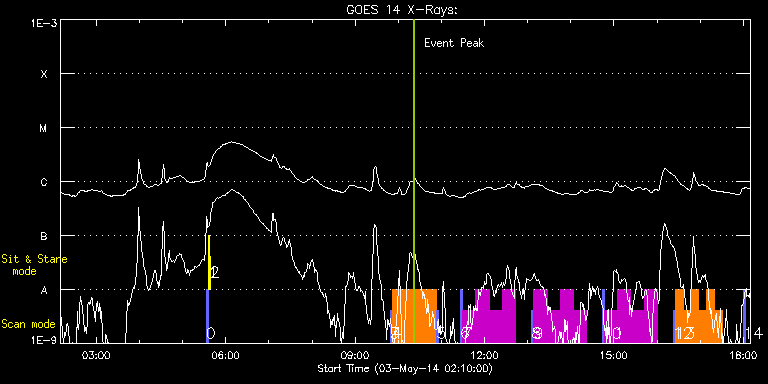The height and width of the screenshot is (384, 768).
Task: Click the "C" flare class axis label
Action: 44,182
